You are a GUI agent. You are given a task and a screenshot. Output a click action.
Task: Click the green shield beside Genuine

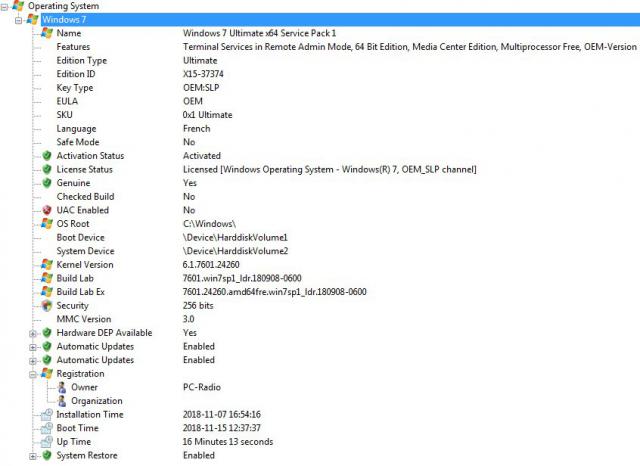47,183
